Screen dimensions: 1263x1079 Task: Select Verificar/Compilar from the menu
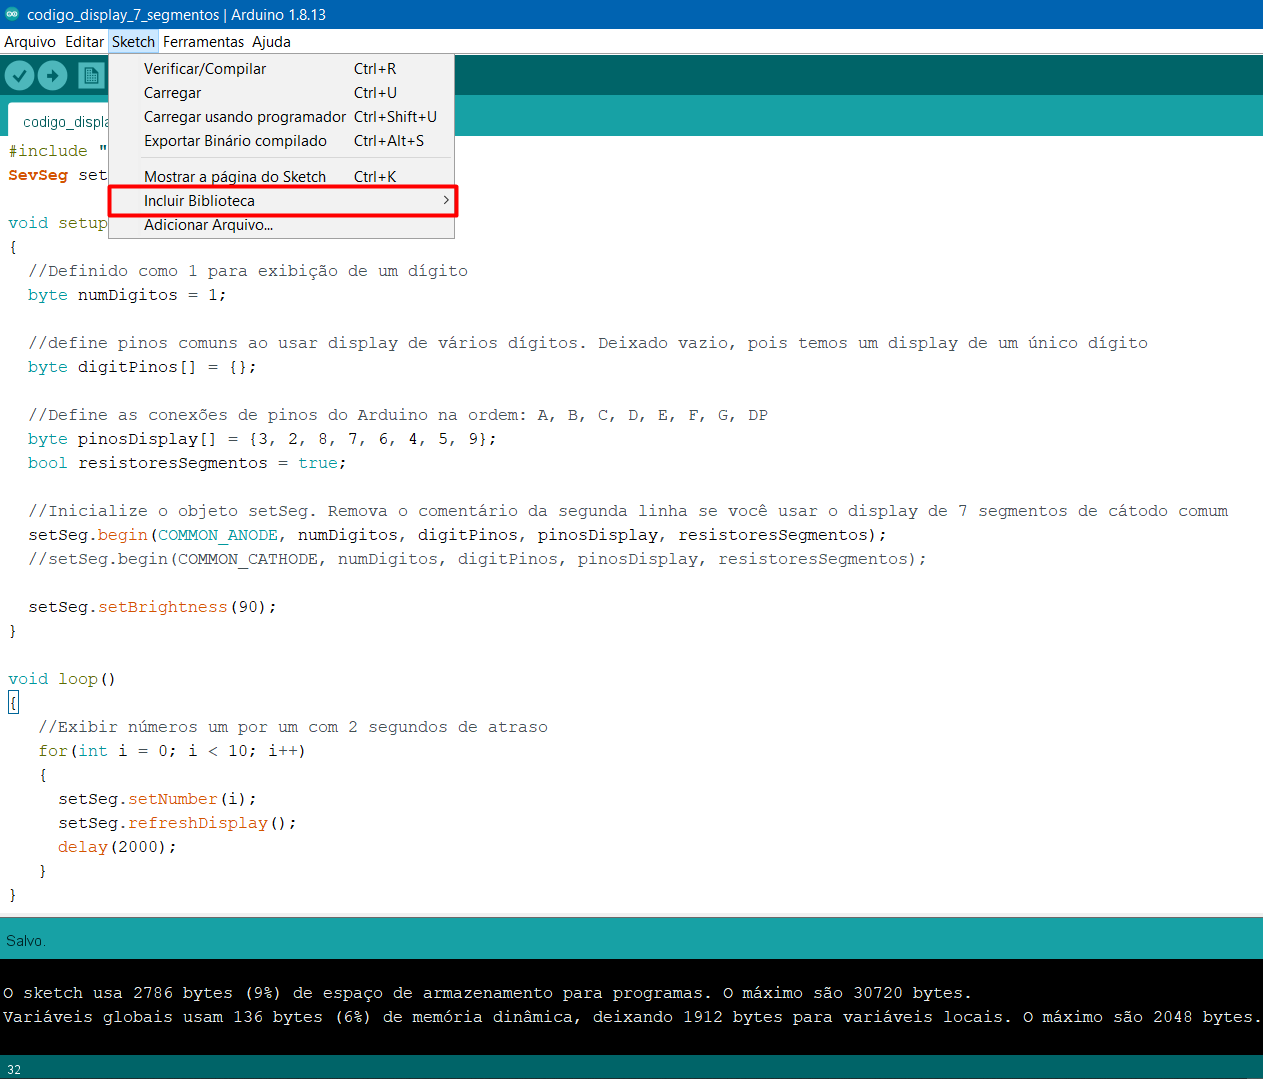coord(205,69)
